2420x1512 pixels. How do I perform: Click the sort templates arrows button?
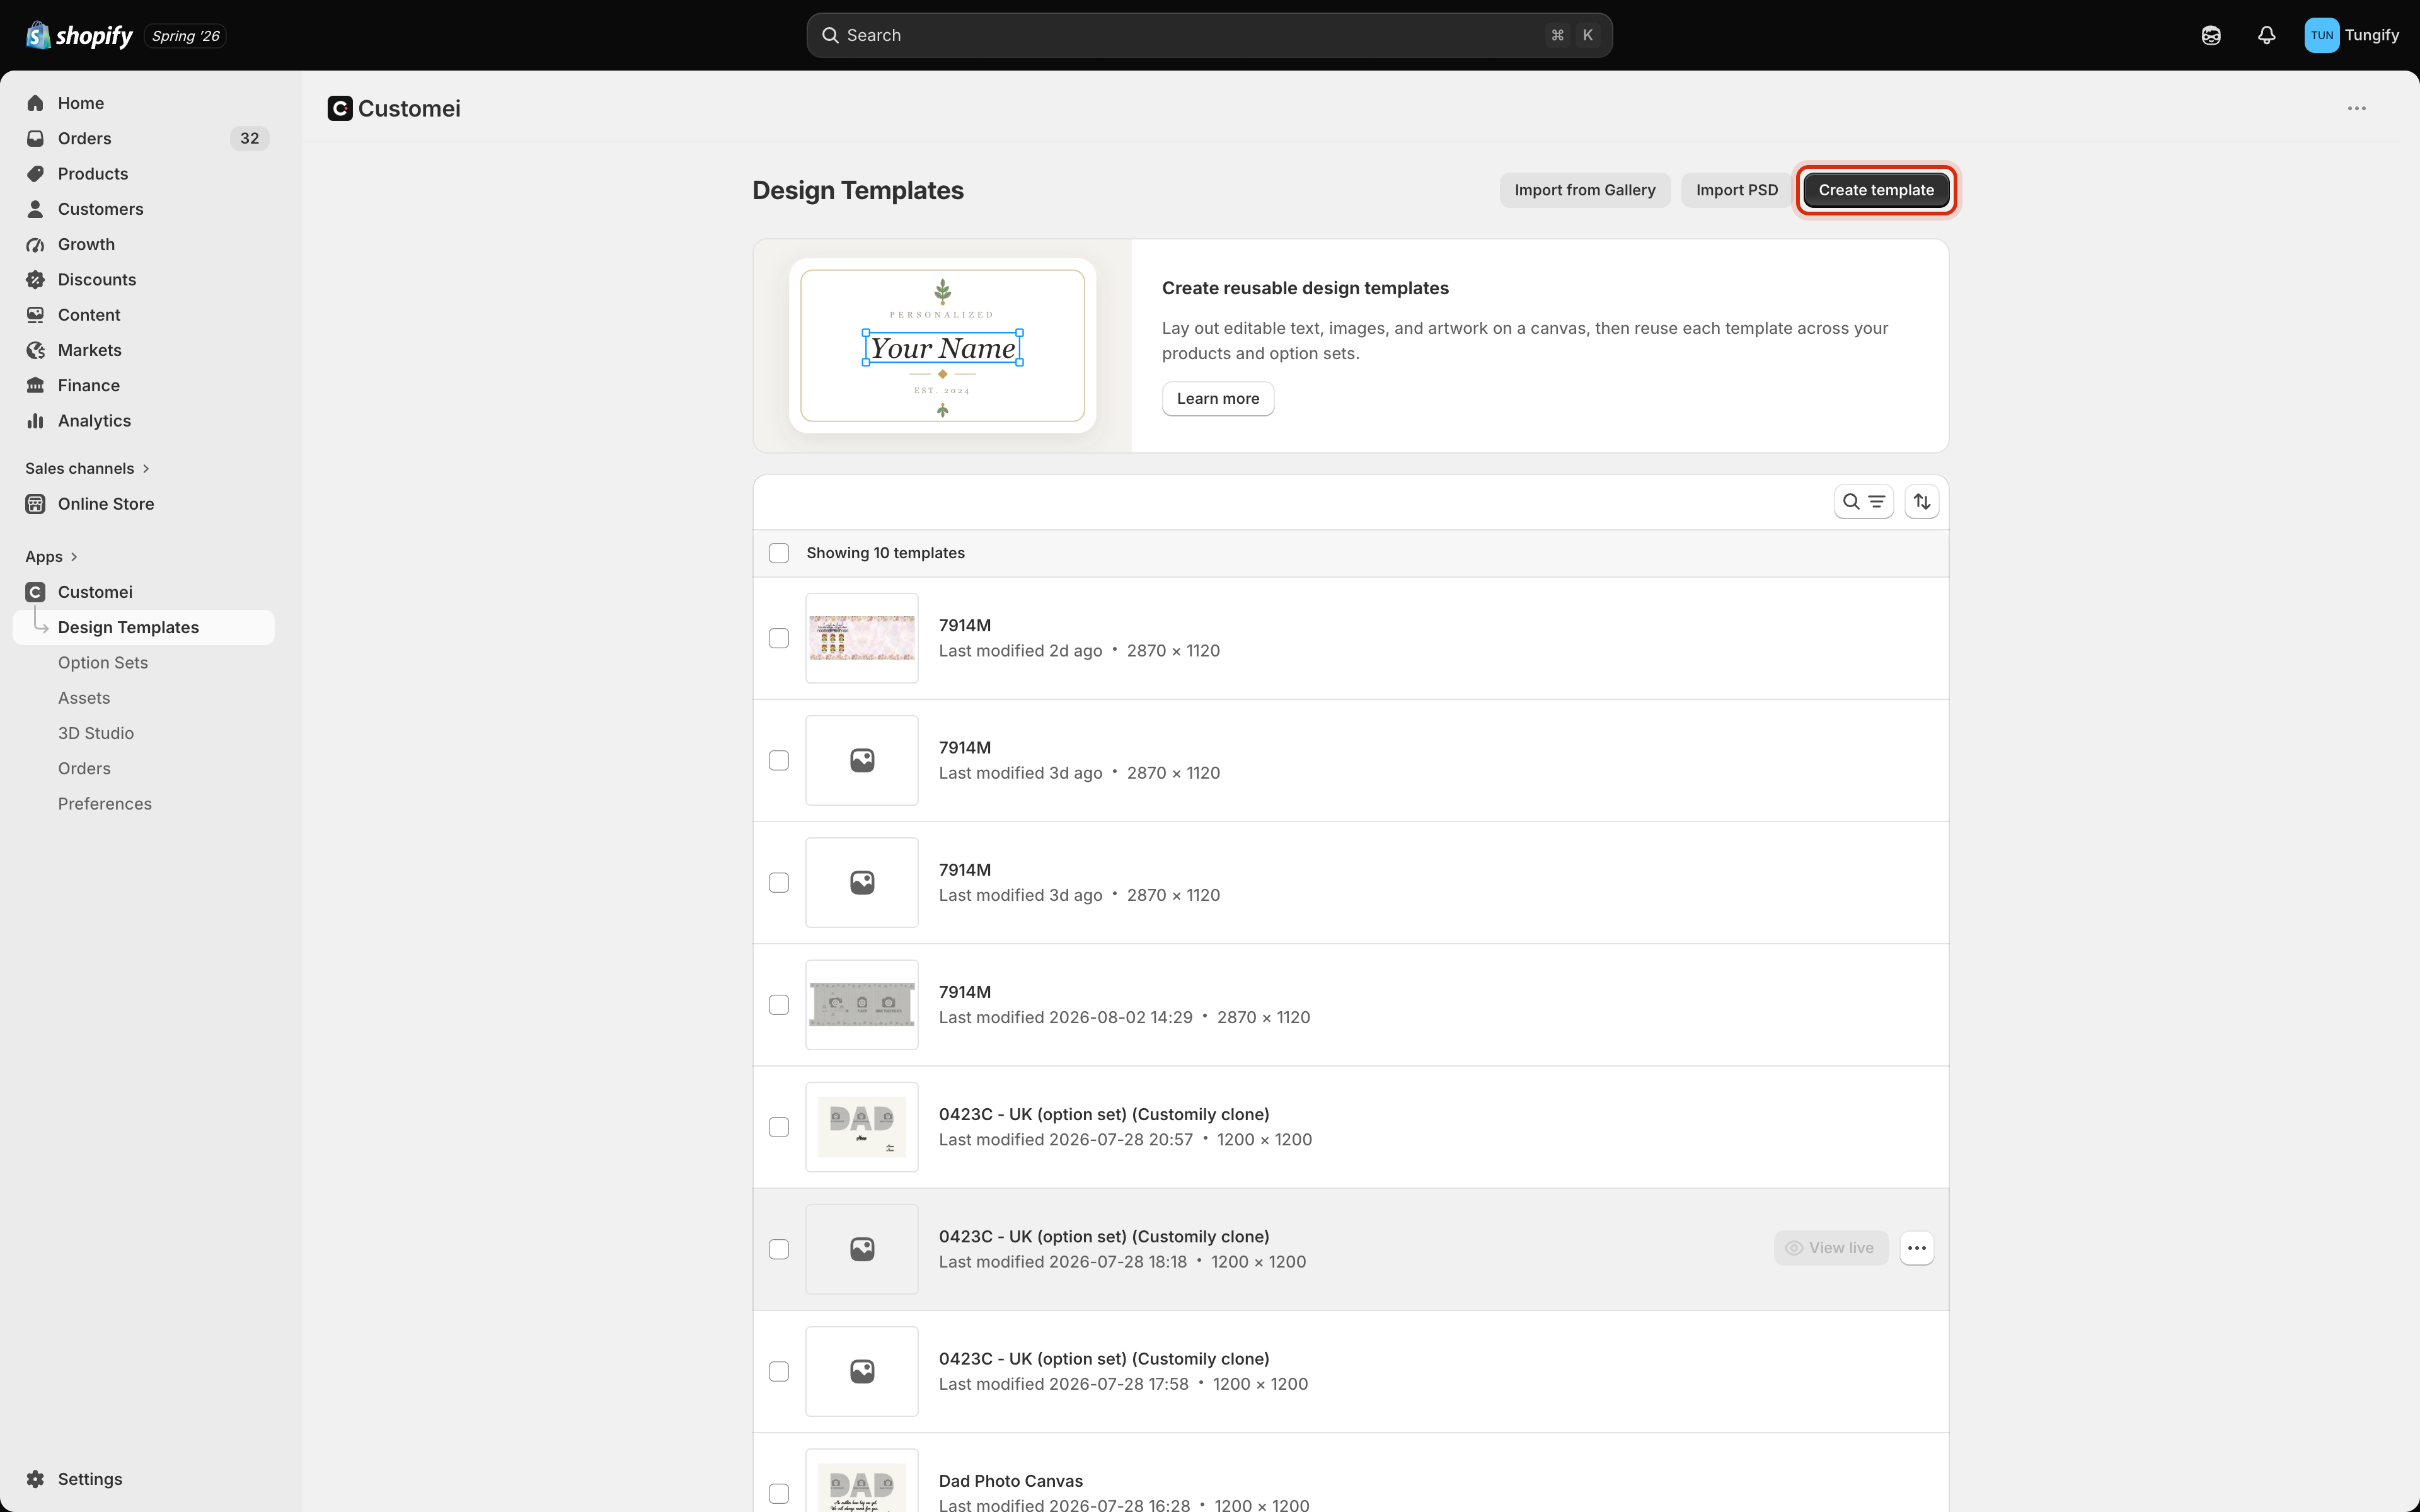[1922, 502]
